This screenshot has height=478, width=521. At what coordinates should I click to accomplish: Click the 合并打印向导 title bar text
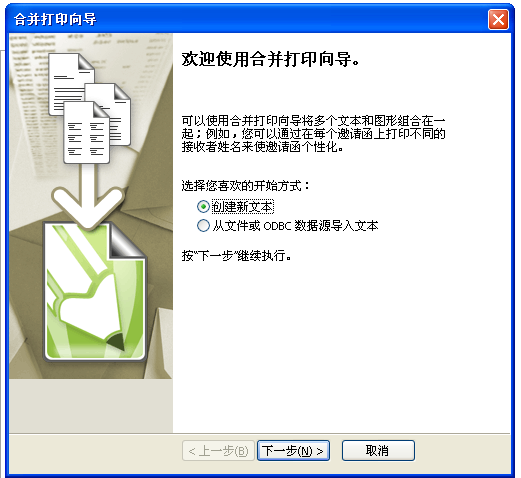click(x=55, y=19)
